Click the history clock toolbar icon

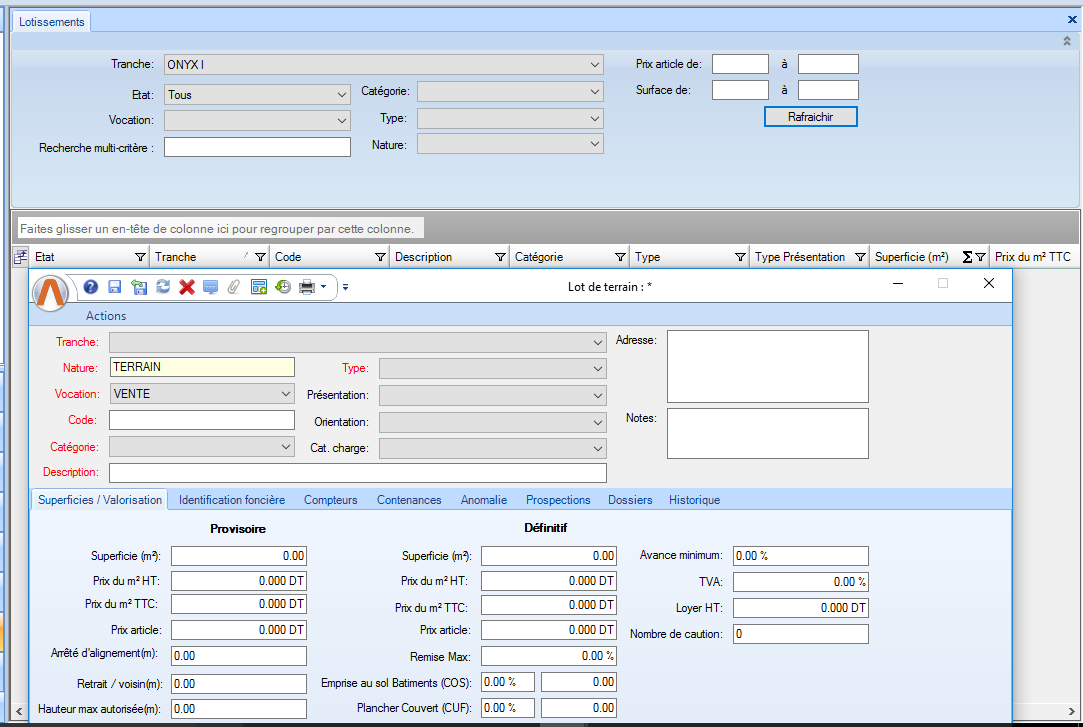pos(283,287)
